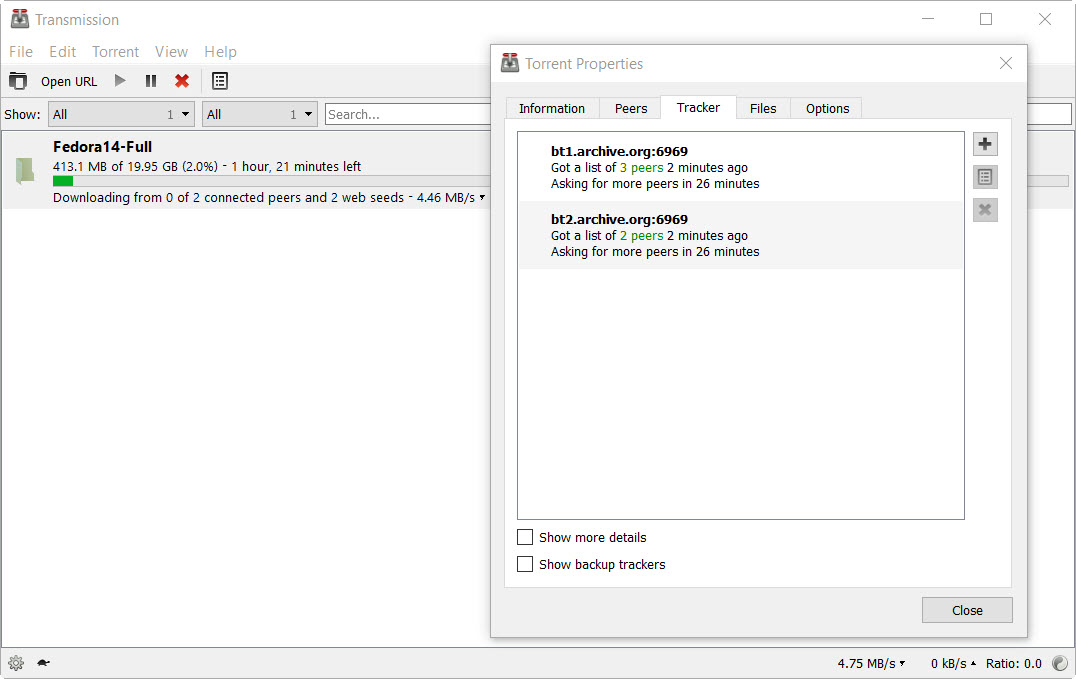
Task: Click the Open torrent file icon
Action: (x=18, y=81)
